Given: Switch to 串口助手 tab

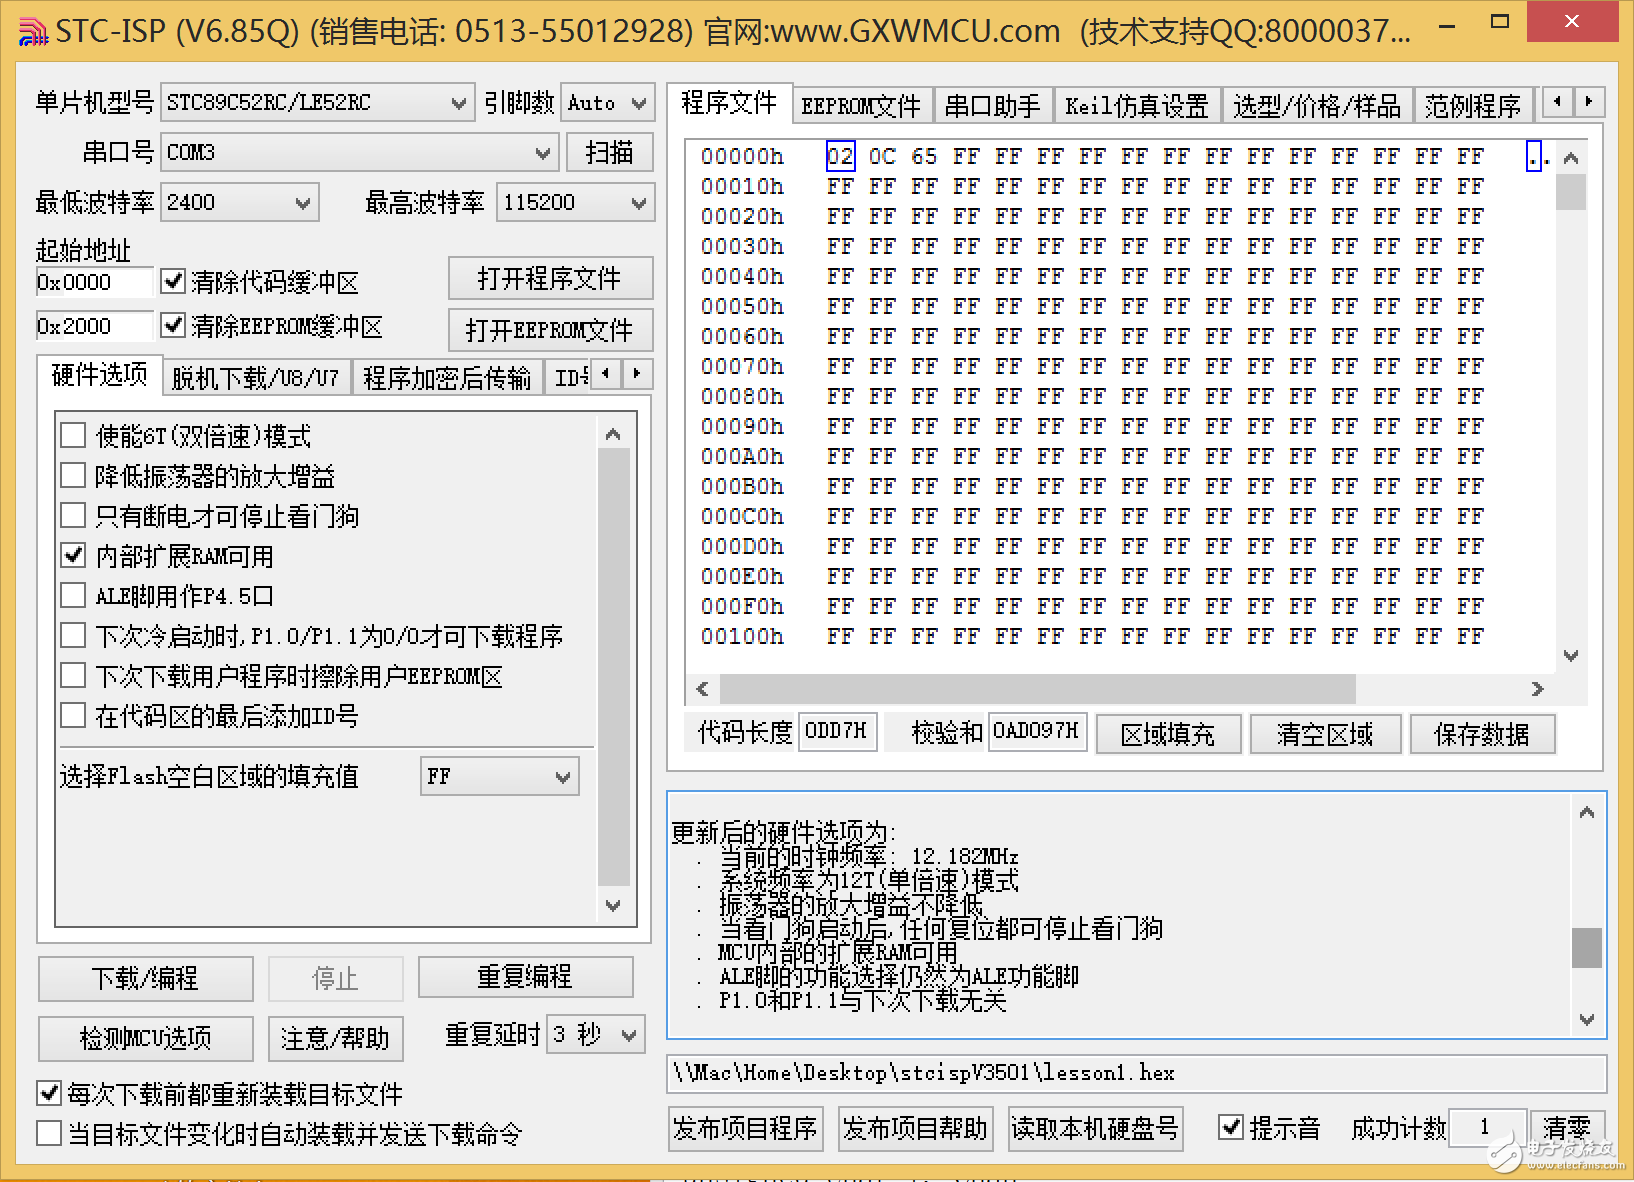Looking at the screenshot, I should (x=993, y=105).
